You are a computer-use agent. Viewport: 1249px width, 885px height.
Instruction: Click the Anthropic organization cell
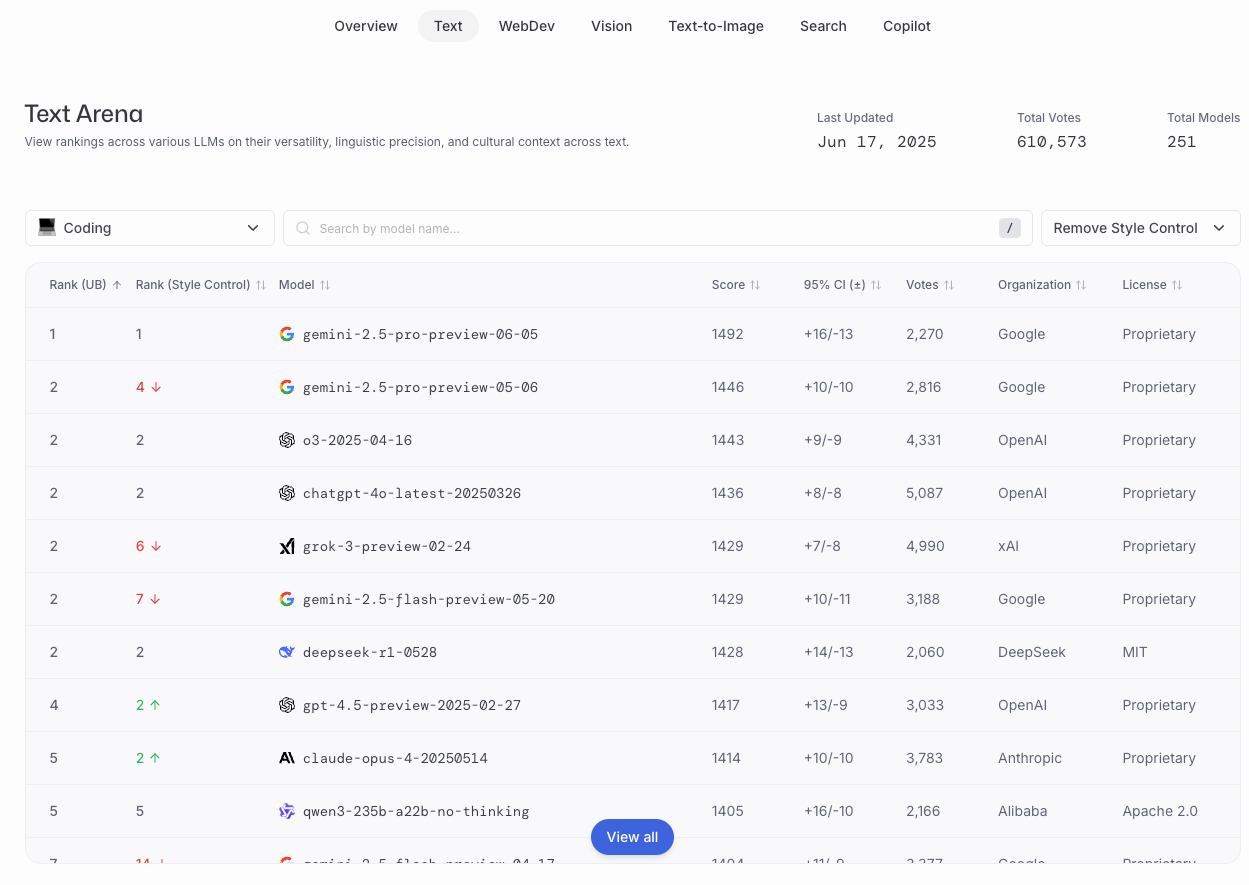coord(1030,758)
